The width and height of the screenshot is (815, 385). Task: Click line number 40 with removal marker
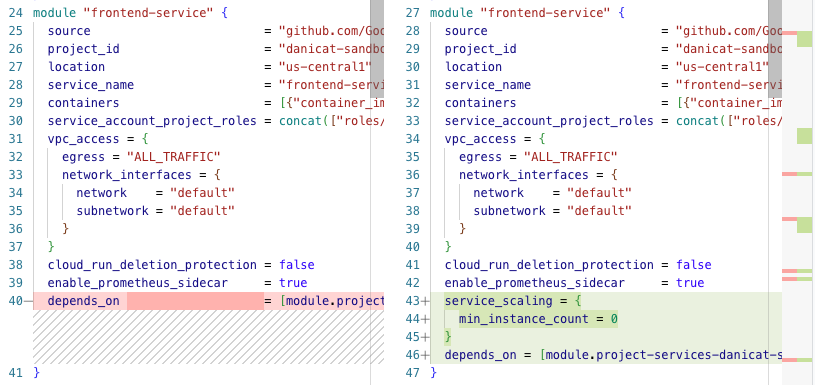pos(19,301)
